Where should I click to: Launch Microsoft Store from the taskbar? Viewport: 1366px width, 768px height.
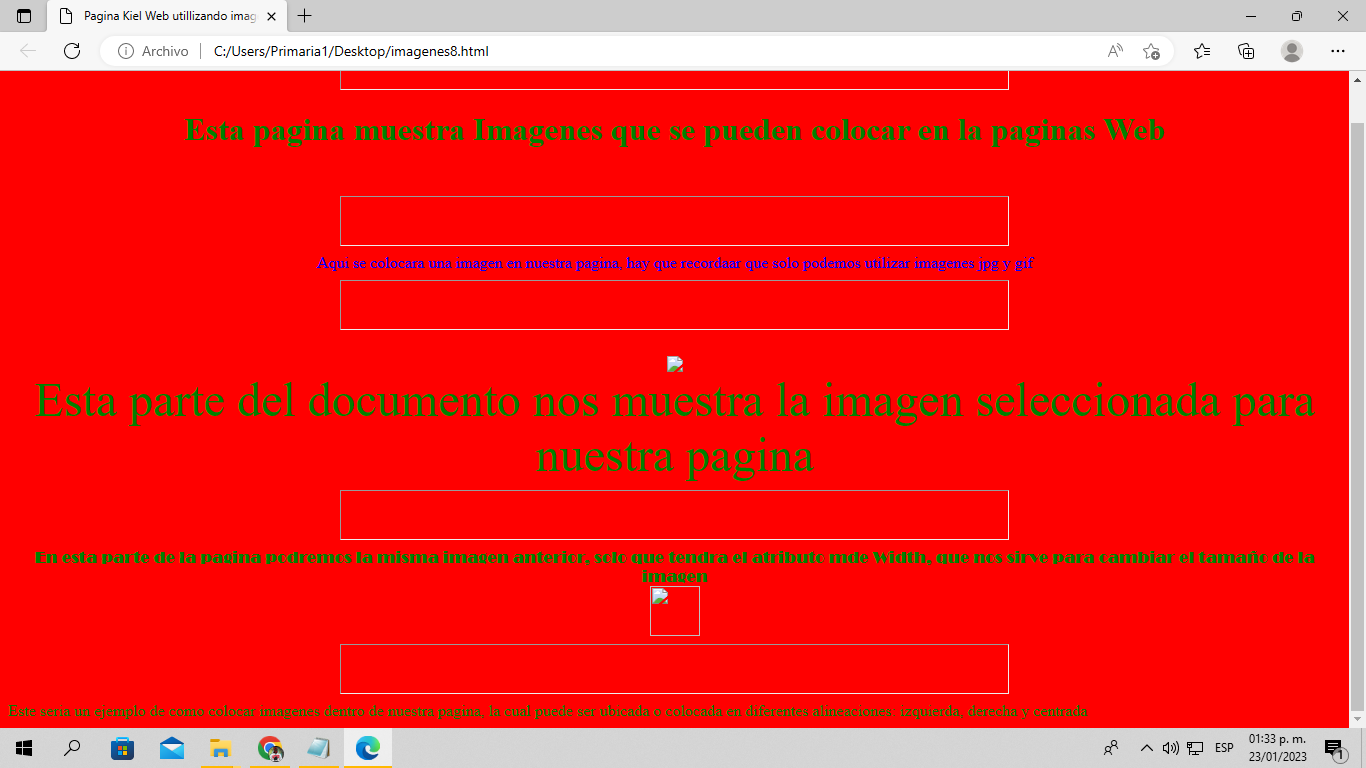click(x=122, y=748)
